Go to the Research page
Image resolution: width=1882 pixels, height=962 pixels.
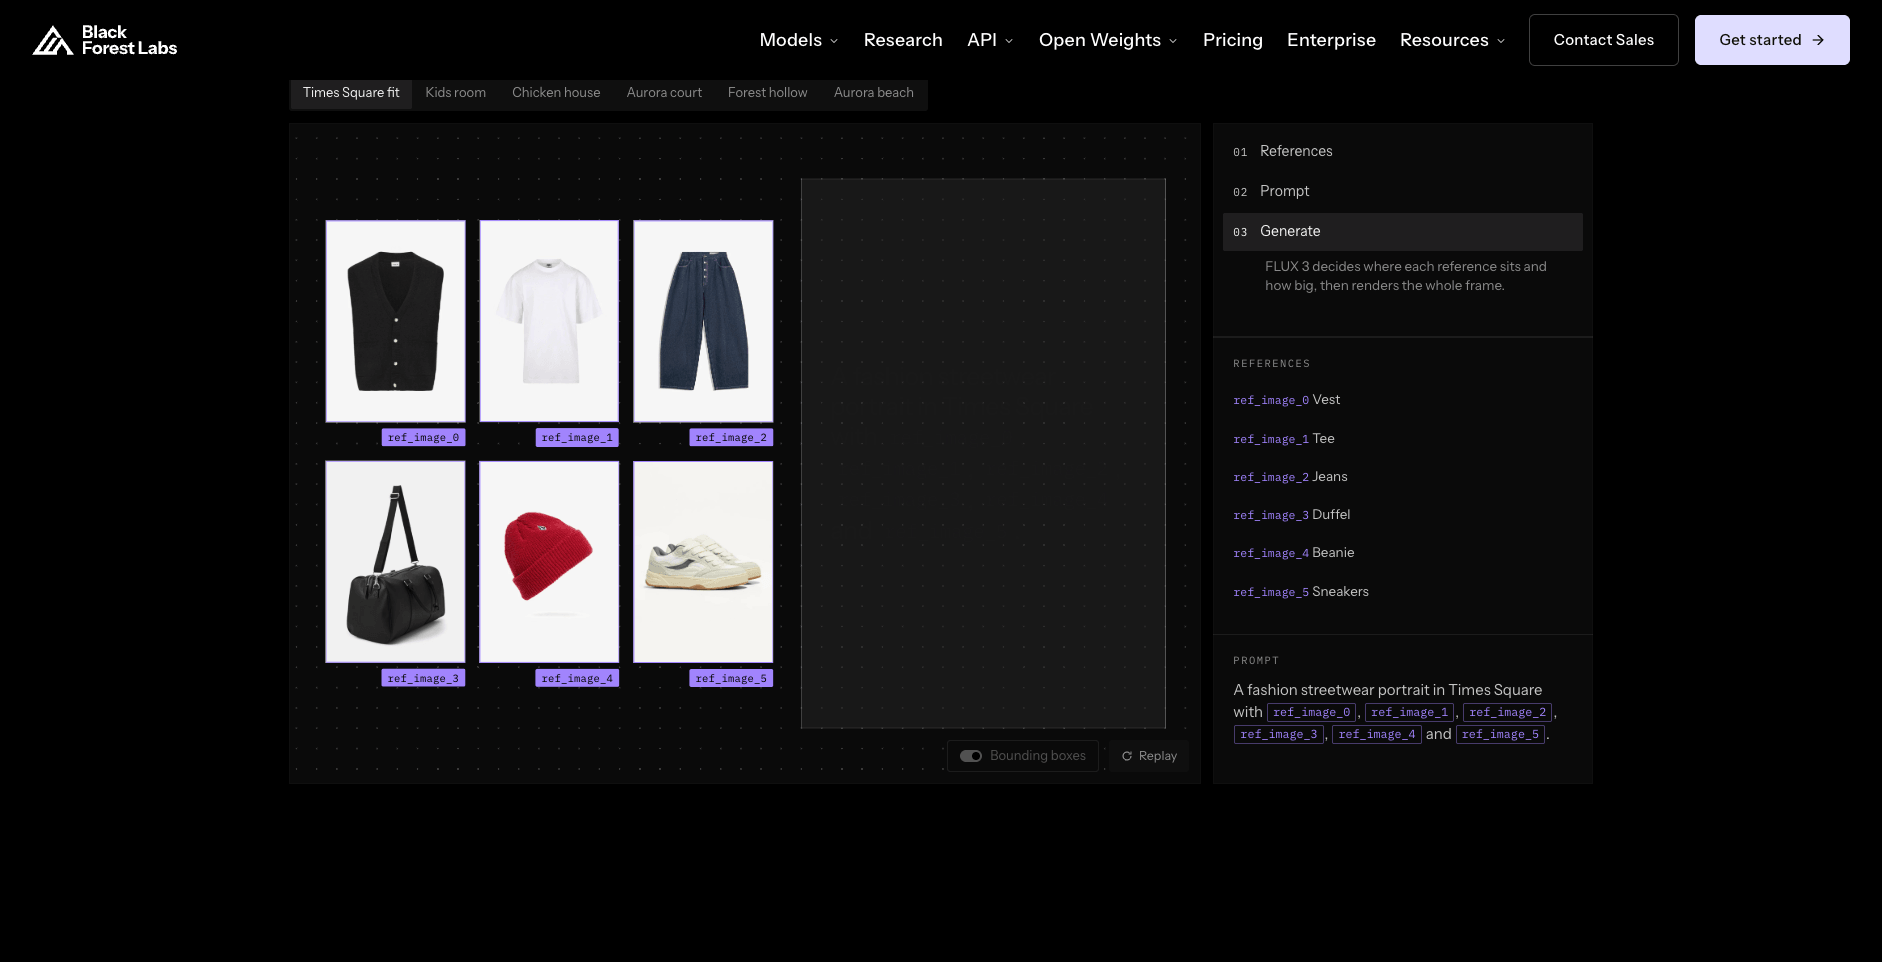pos(903,40)
